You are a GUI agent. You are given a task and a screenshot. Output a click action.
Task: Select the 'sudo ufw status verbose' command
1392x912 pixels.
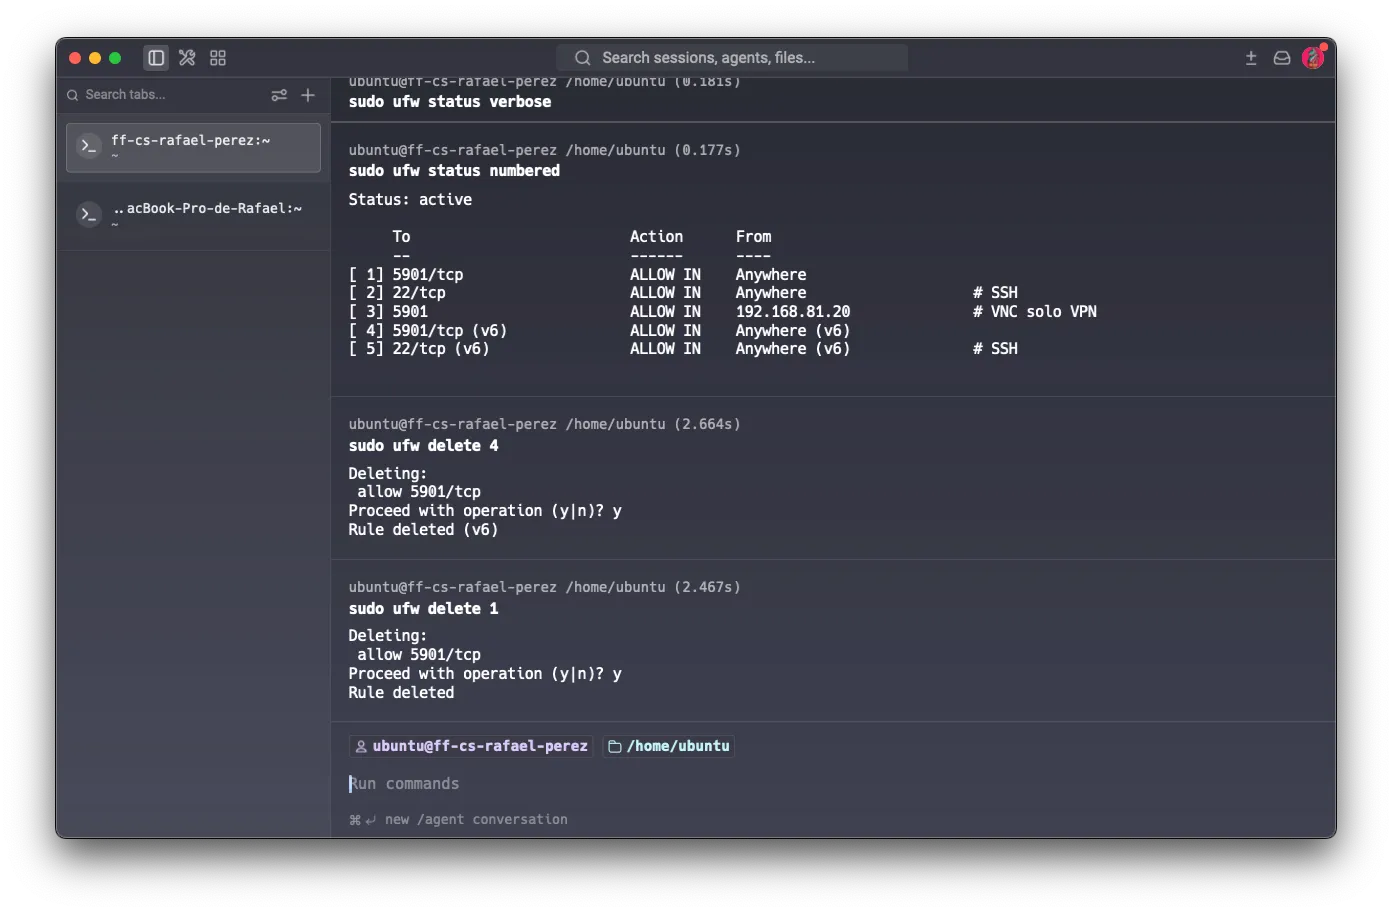pyautogui.click(x=450, y=102)
